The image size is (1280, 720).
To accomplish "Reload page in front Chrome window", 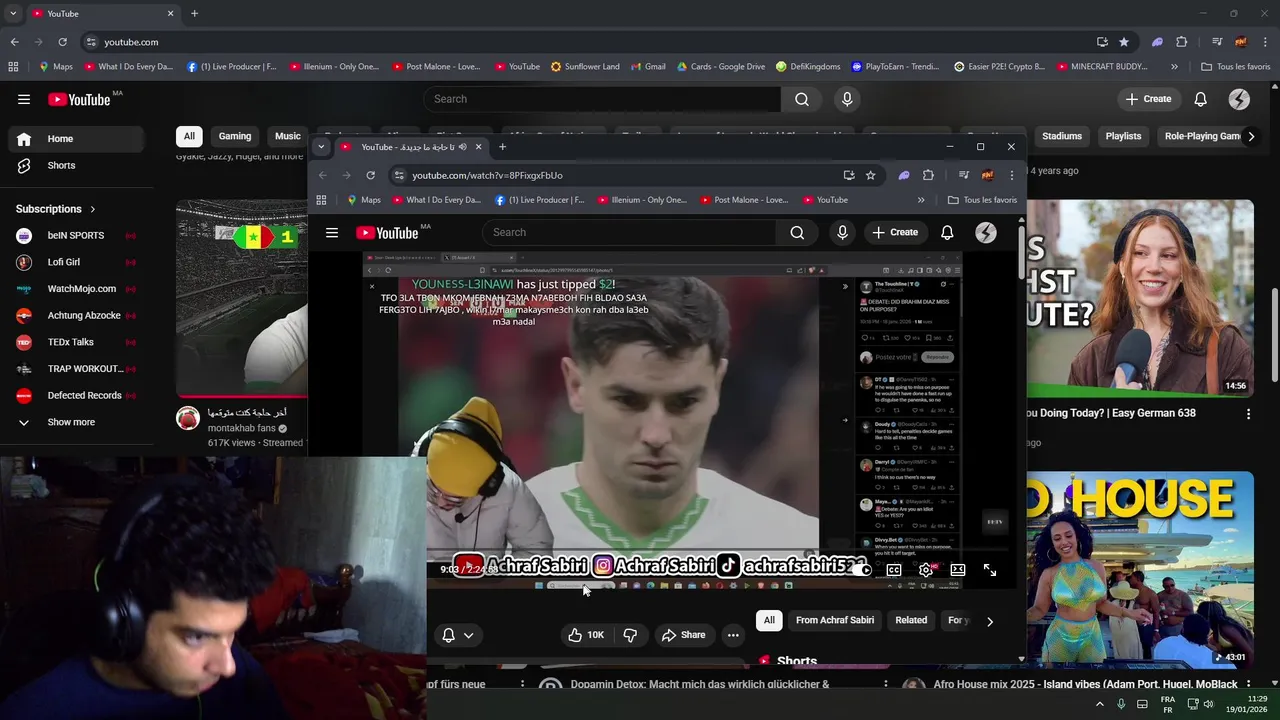I will click(370, 175).
